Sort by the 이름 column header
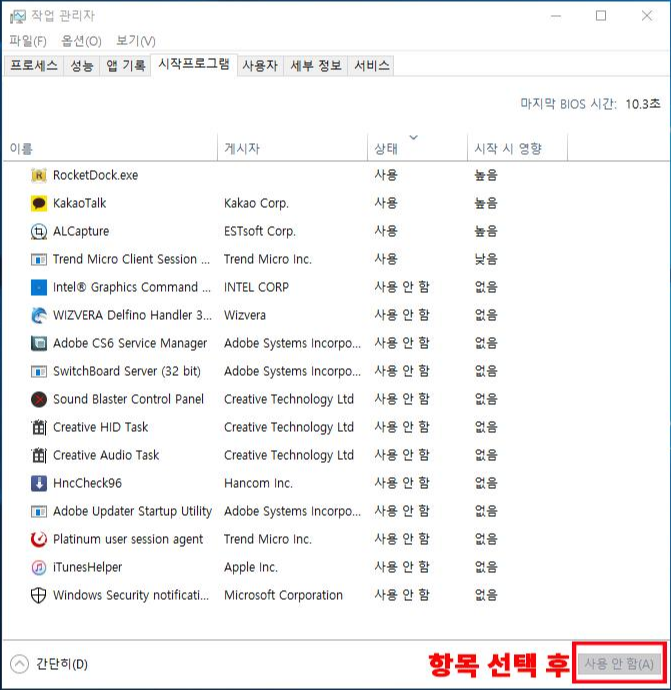Screen dimensions: 671x690 click(110, 148)
